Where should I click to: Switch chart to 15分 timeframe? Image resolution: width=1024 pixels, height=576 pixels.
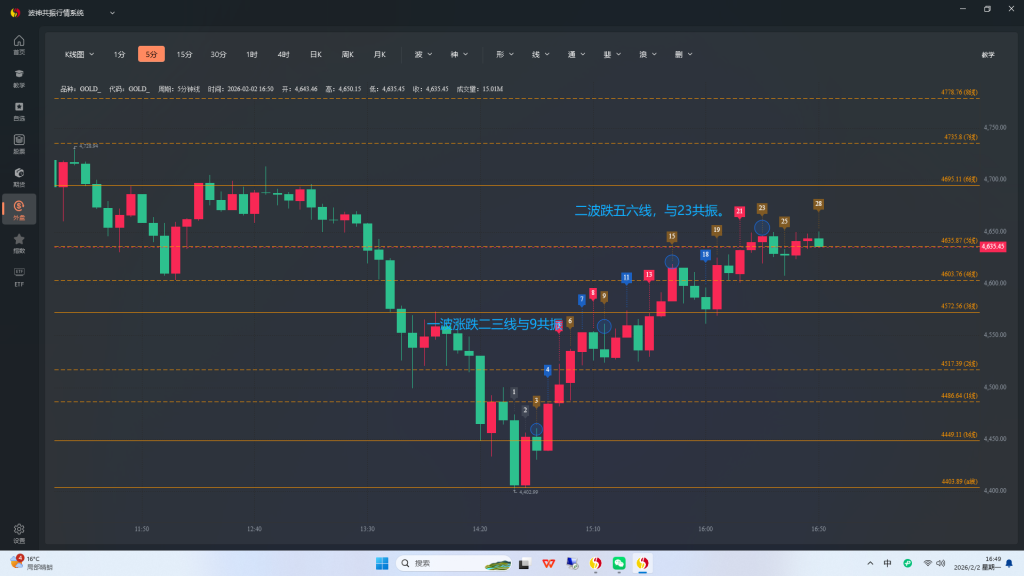point(184,54)
